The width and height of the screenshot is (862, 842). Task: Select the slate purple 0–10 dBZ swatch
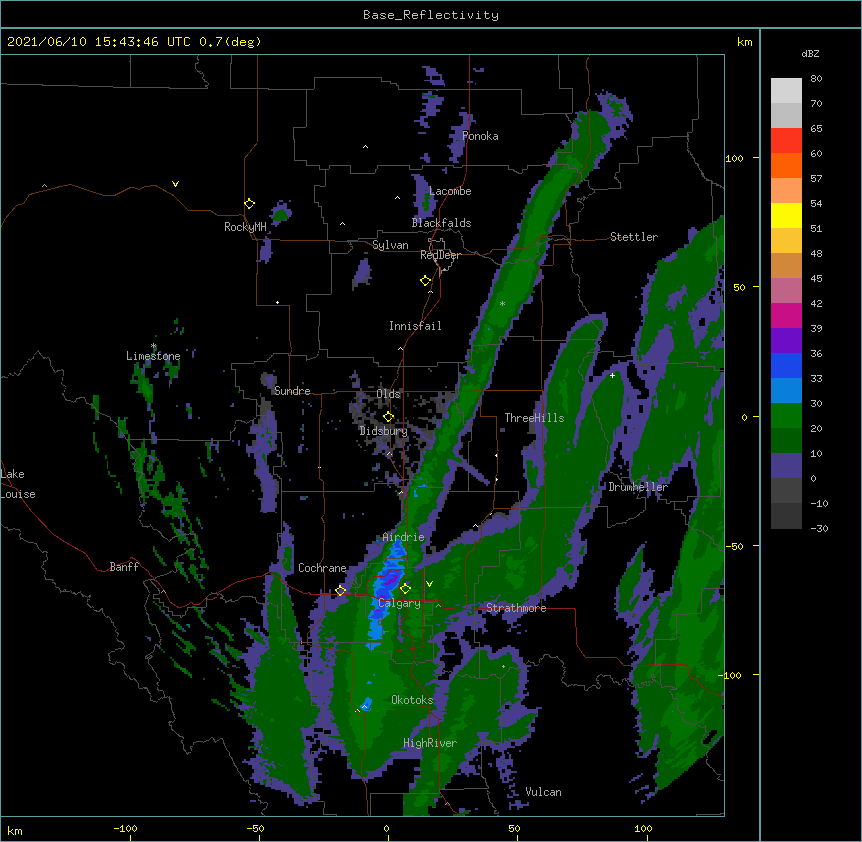tap(786, 466)
